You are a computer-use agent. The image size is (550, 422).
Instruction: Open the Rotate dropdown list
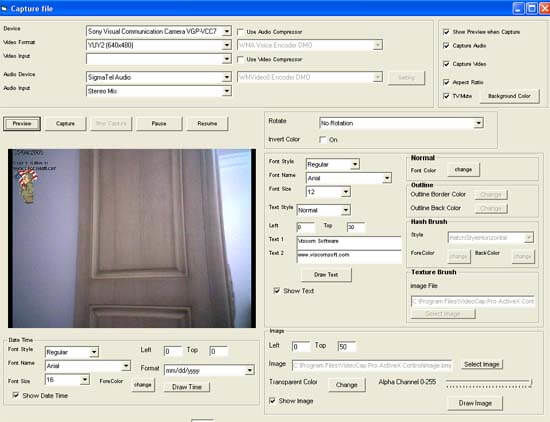click(x=401, y=123)
